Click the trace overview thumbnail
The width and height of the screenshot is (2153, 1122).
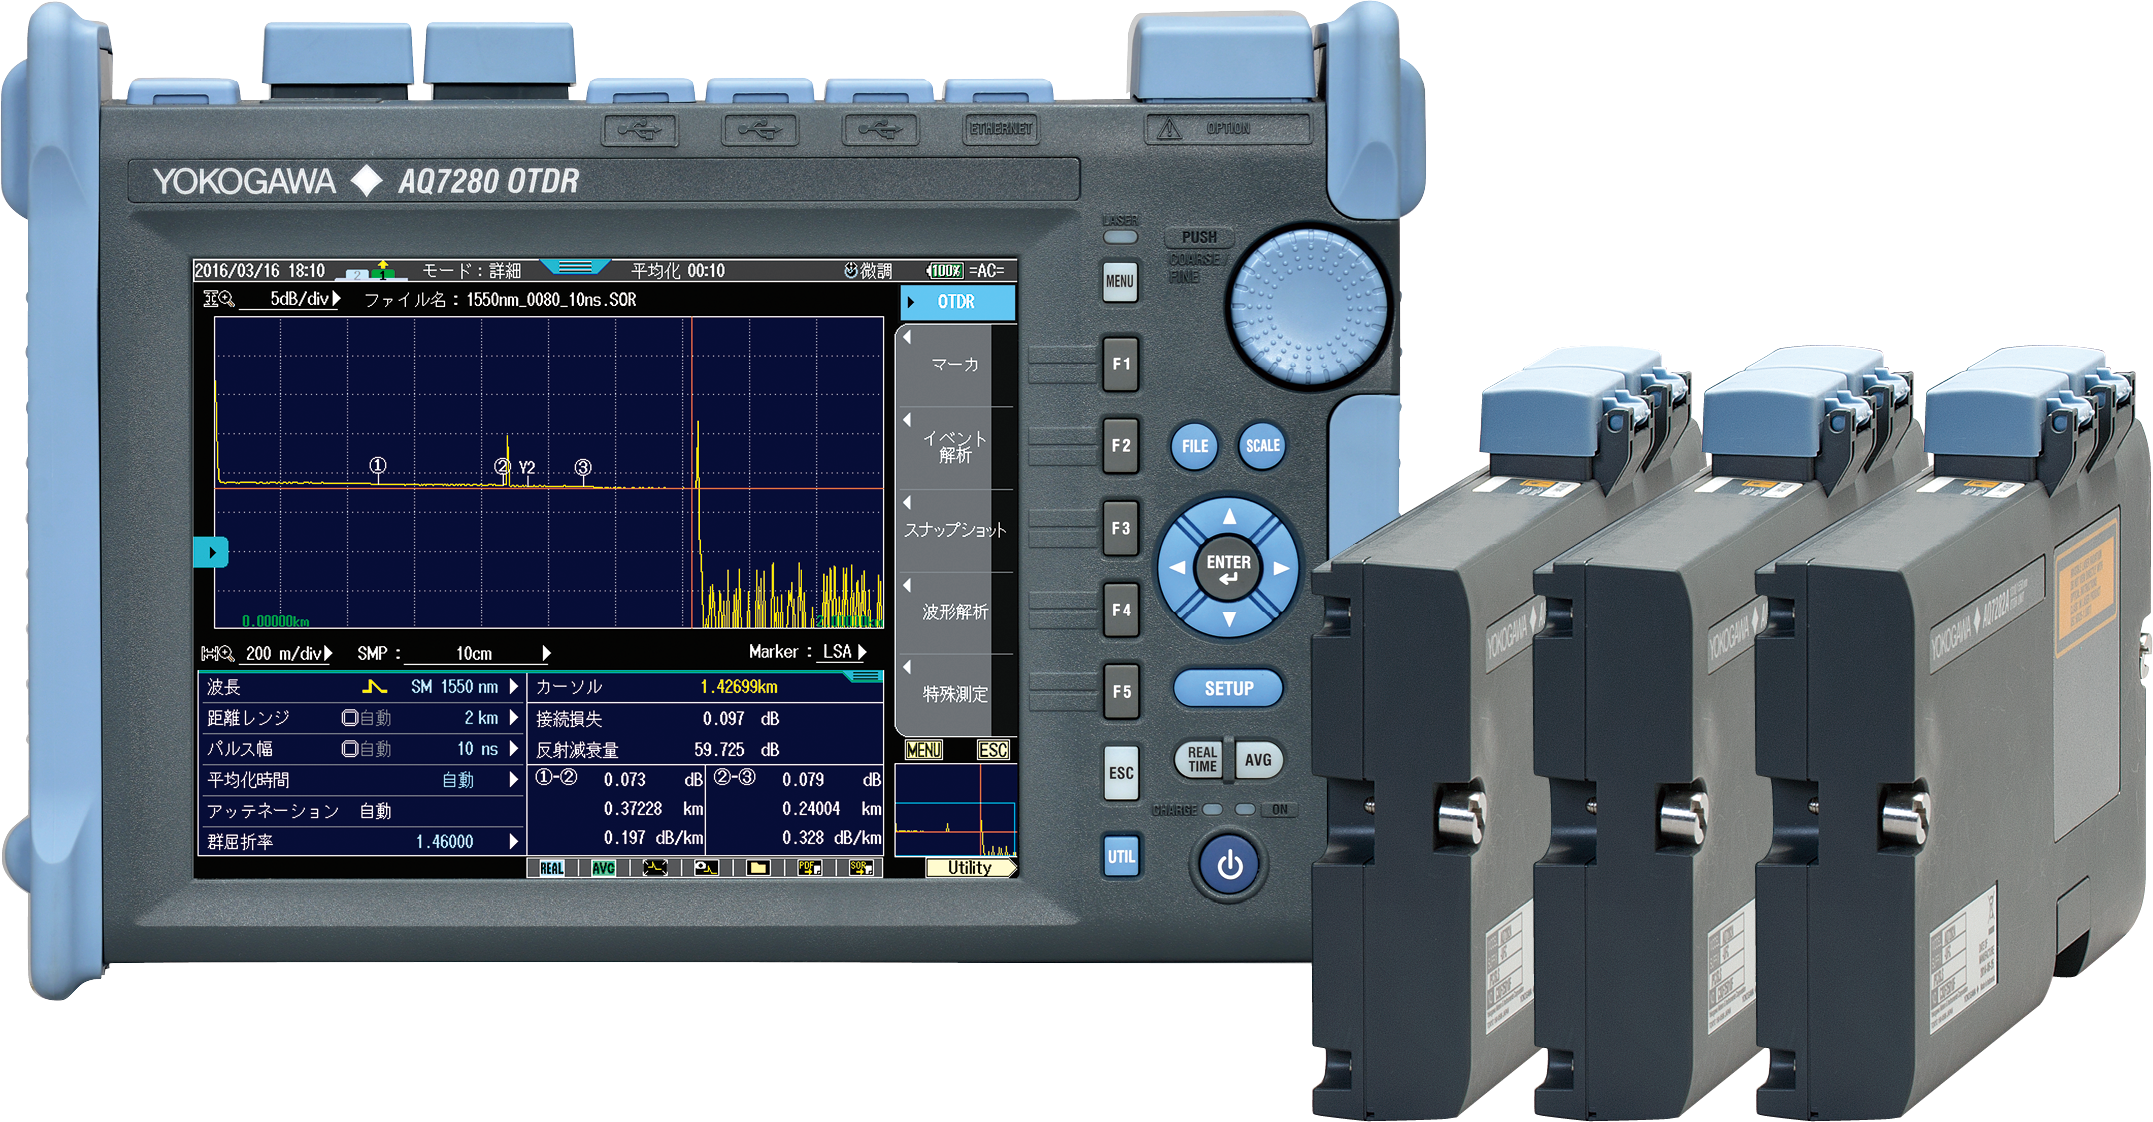(956, 811)
